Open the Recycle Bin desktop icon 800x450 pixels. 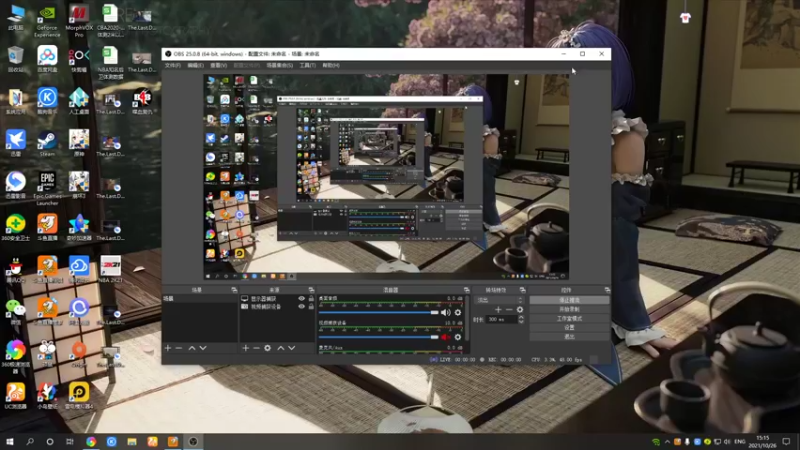pyautogui.click(x=15, y=59)
